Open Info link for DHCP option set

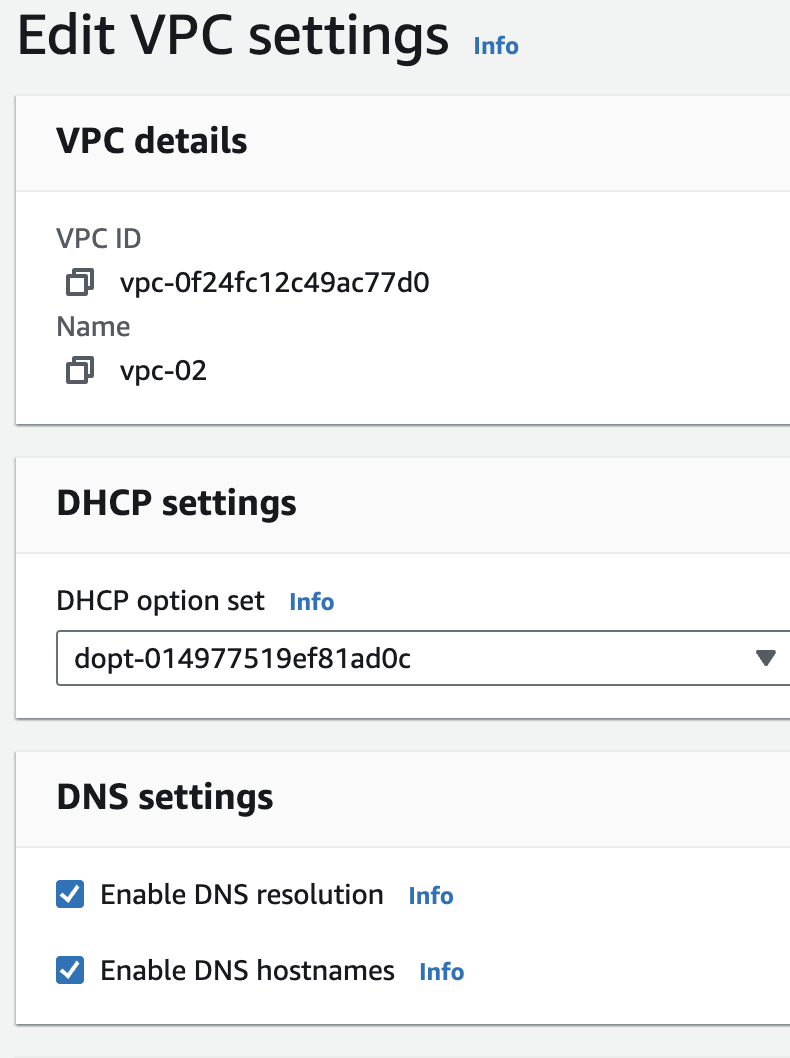(x=311, y=602)
